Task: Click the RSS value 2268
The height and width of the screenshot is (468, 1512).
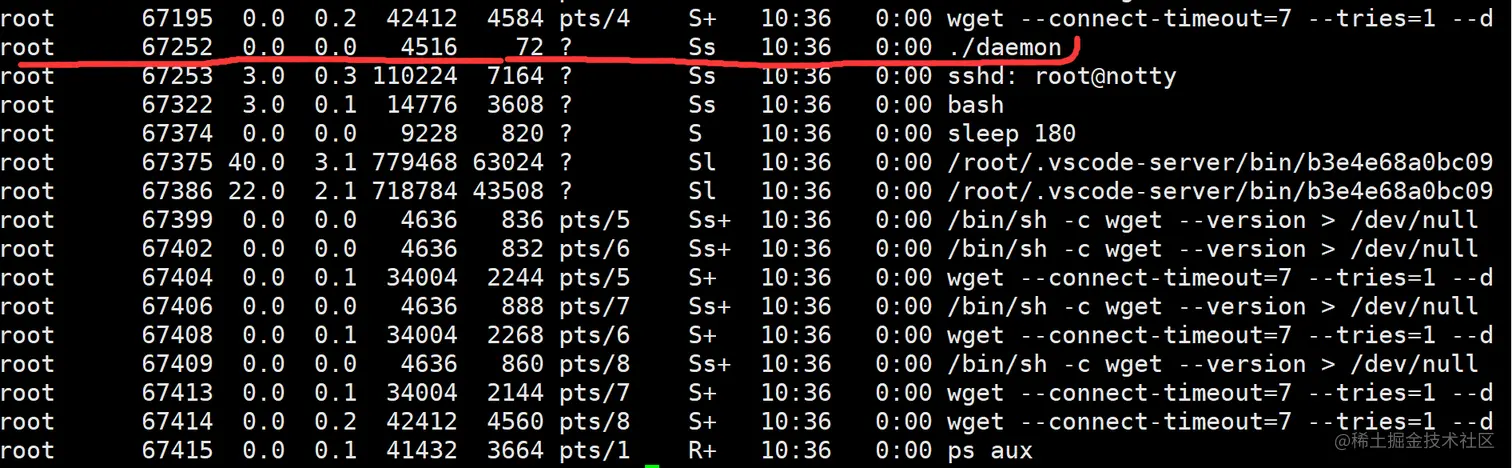Action: 515,336
